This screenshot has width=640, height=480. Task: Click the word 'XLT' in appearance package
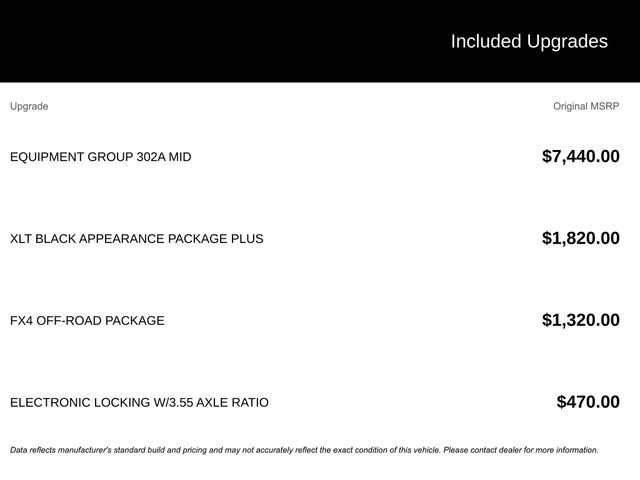point(21,239)
